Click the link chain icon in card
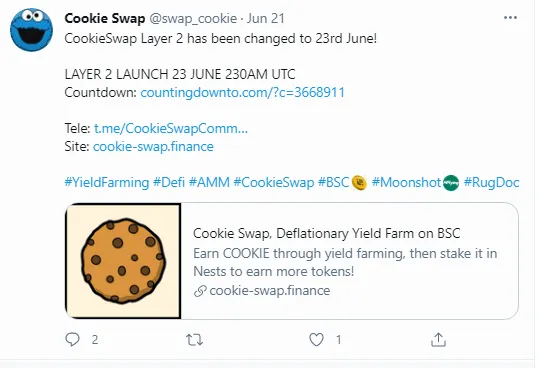Screen dimensions: 538x368 tap(200, 291)
